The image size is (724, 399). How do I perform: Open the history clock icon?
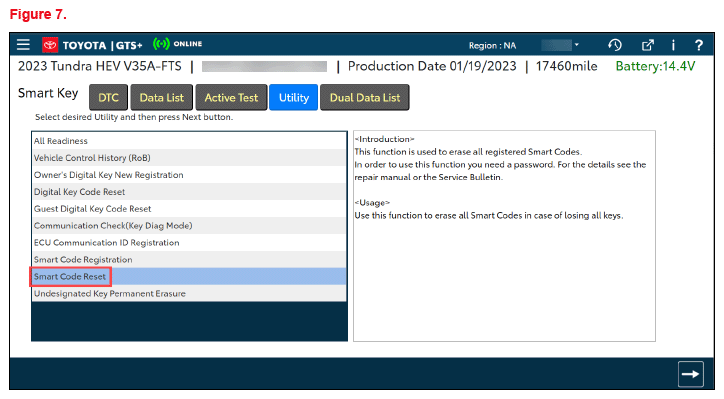pos(615,45)
